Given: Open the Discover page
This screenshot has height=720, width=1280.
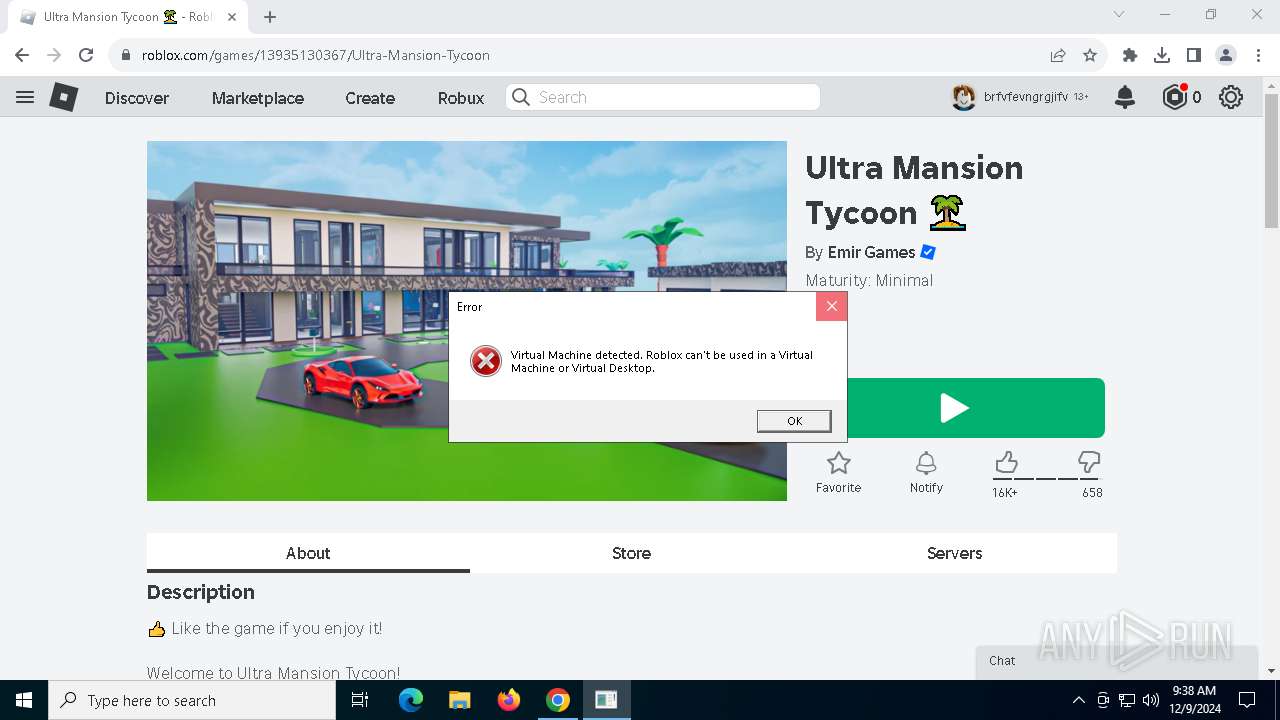Looking at the screenshot, I should click(x=137, y=98).
